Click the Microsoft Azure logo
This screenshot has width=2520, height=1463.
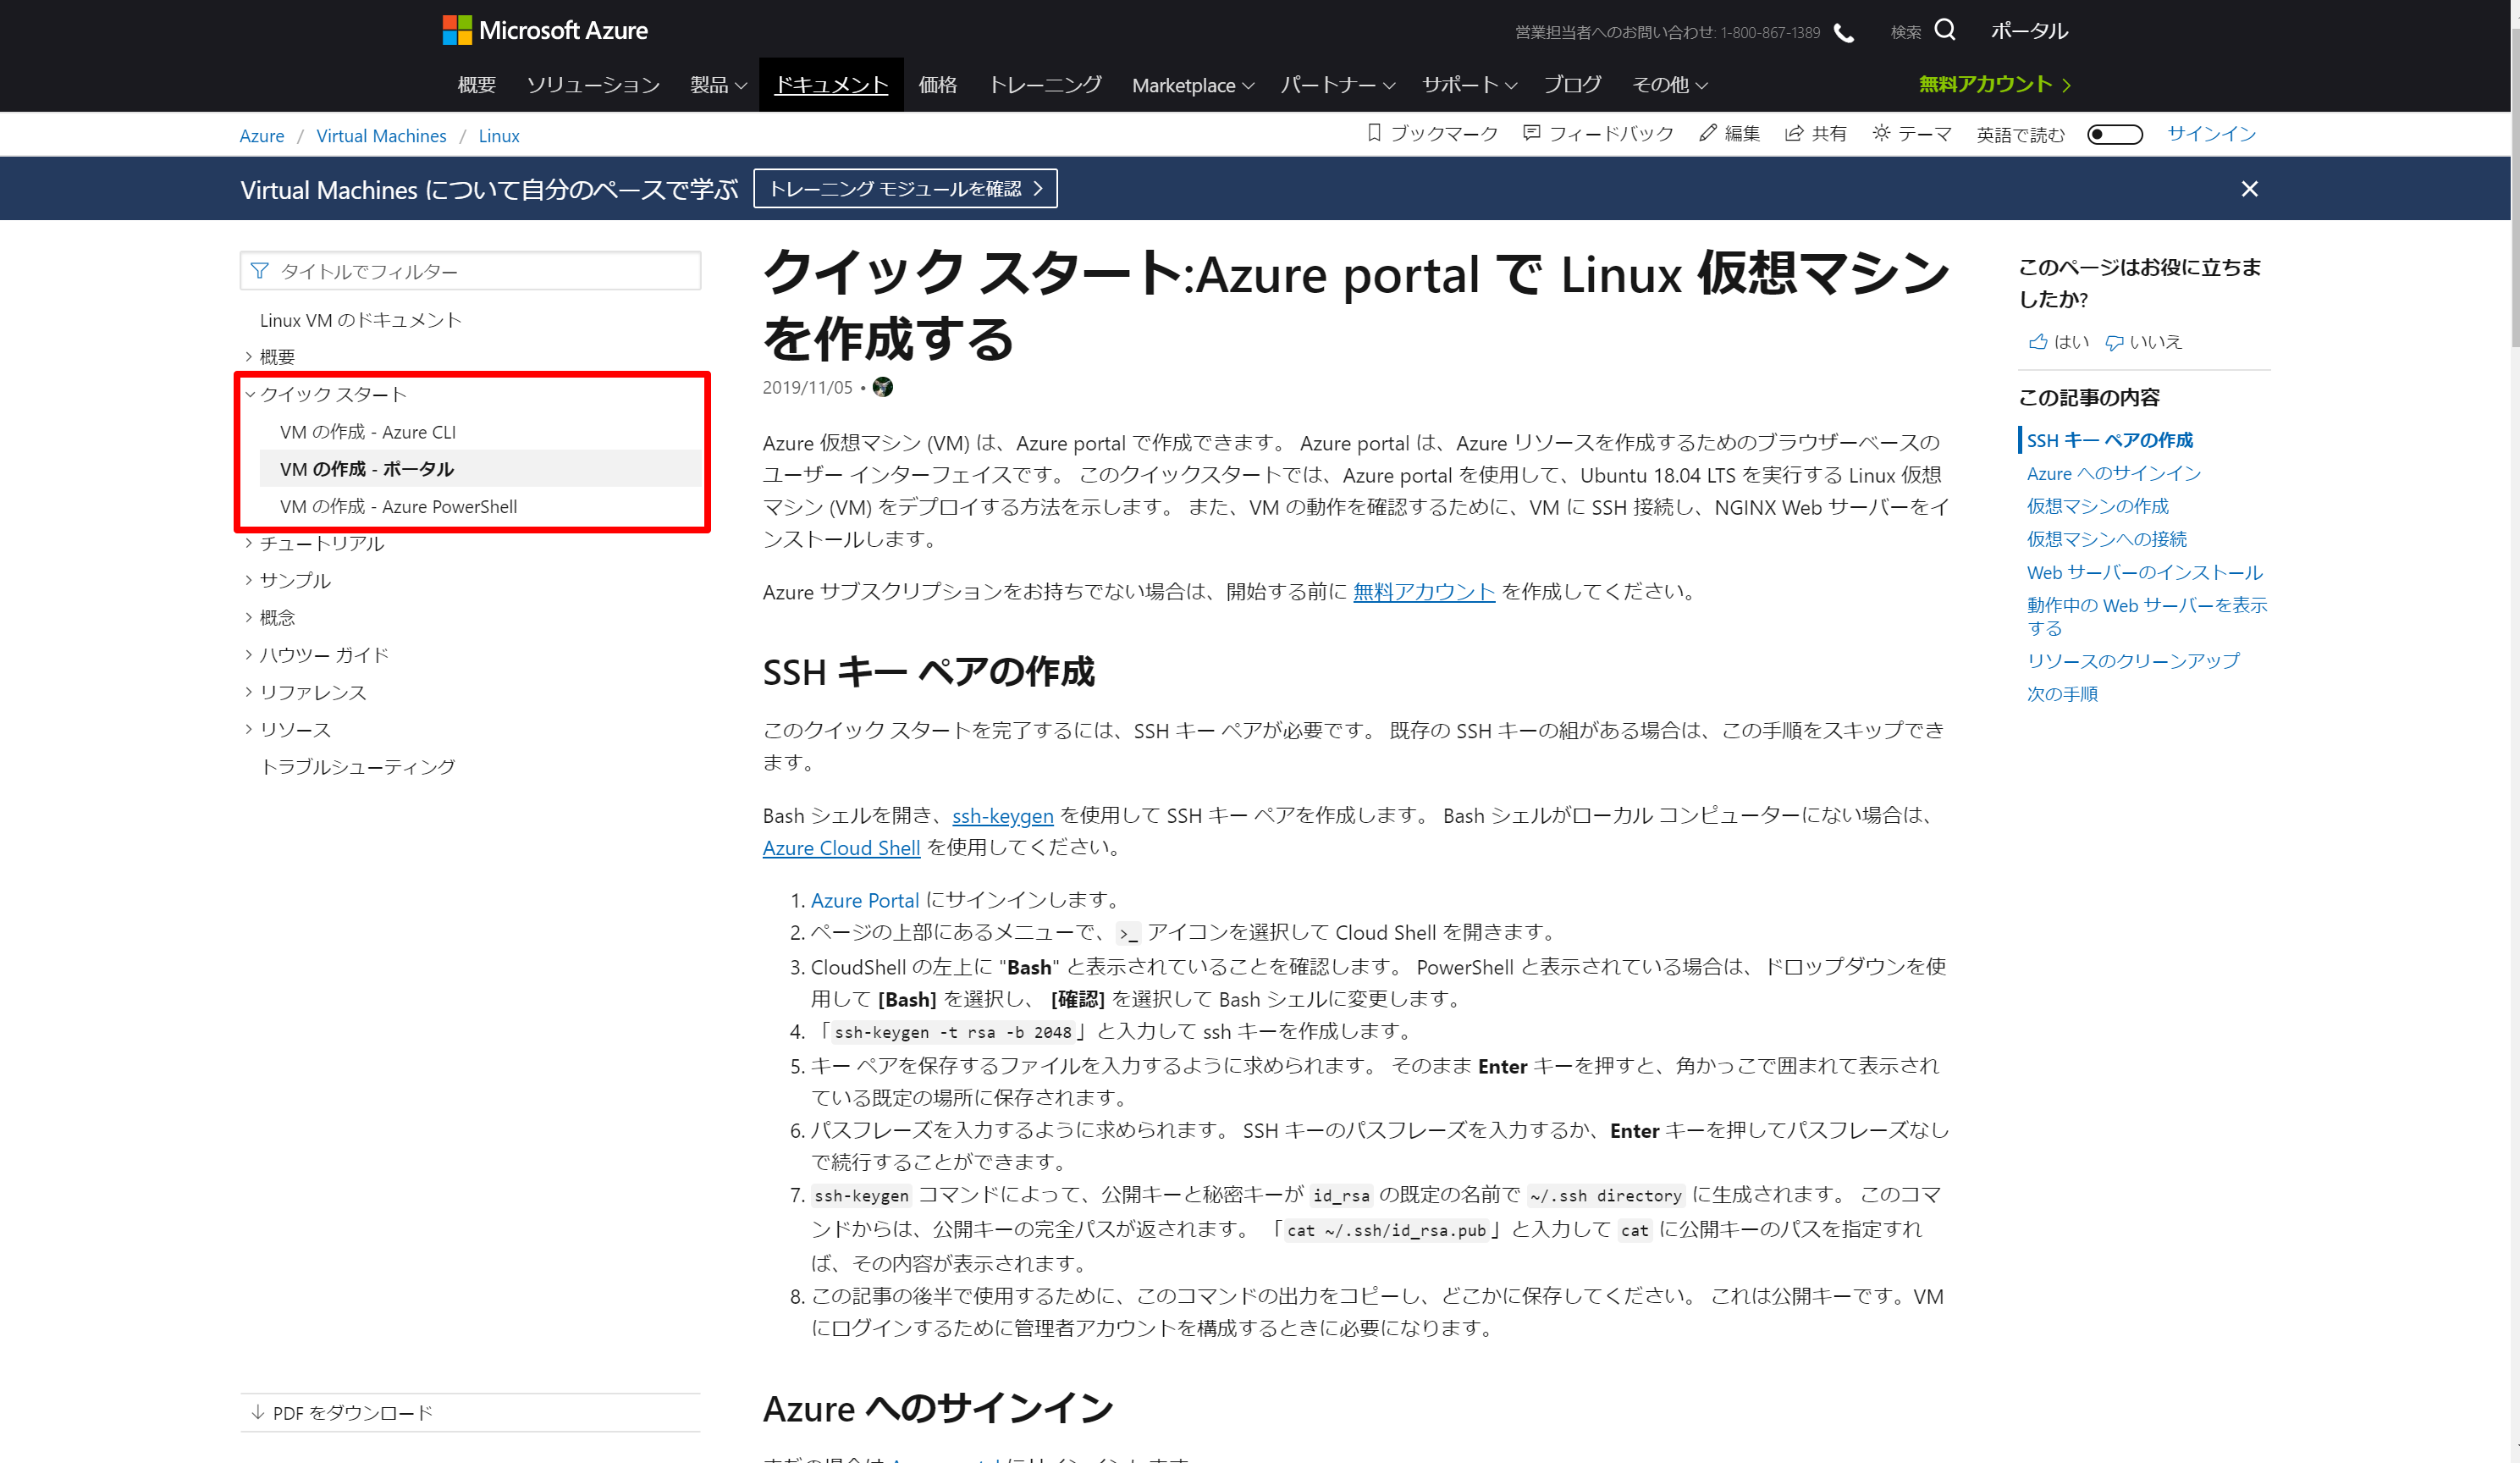click(545, 30)
